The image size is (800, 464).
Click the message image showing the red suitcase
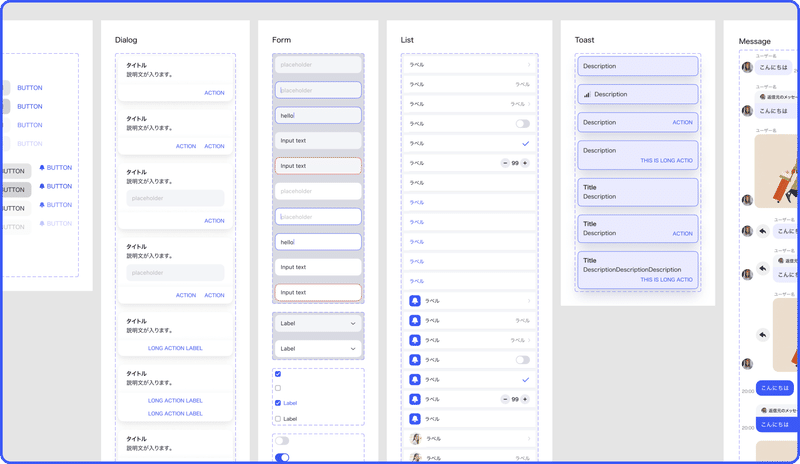tap(777, 172)
